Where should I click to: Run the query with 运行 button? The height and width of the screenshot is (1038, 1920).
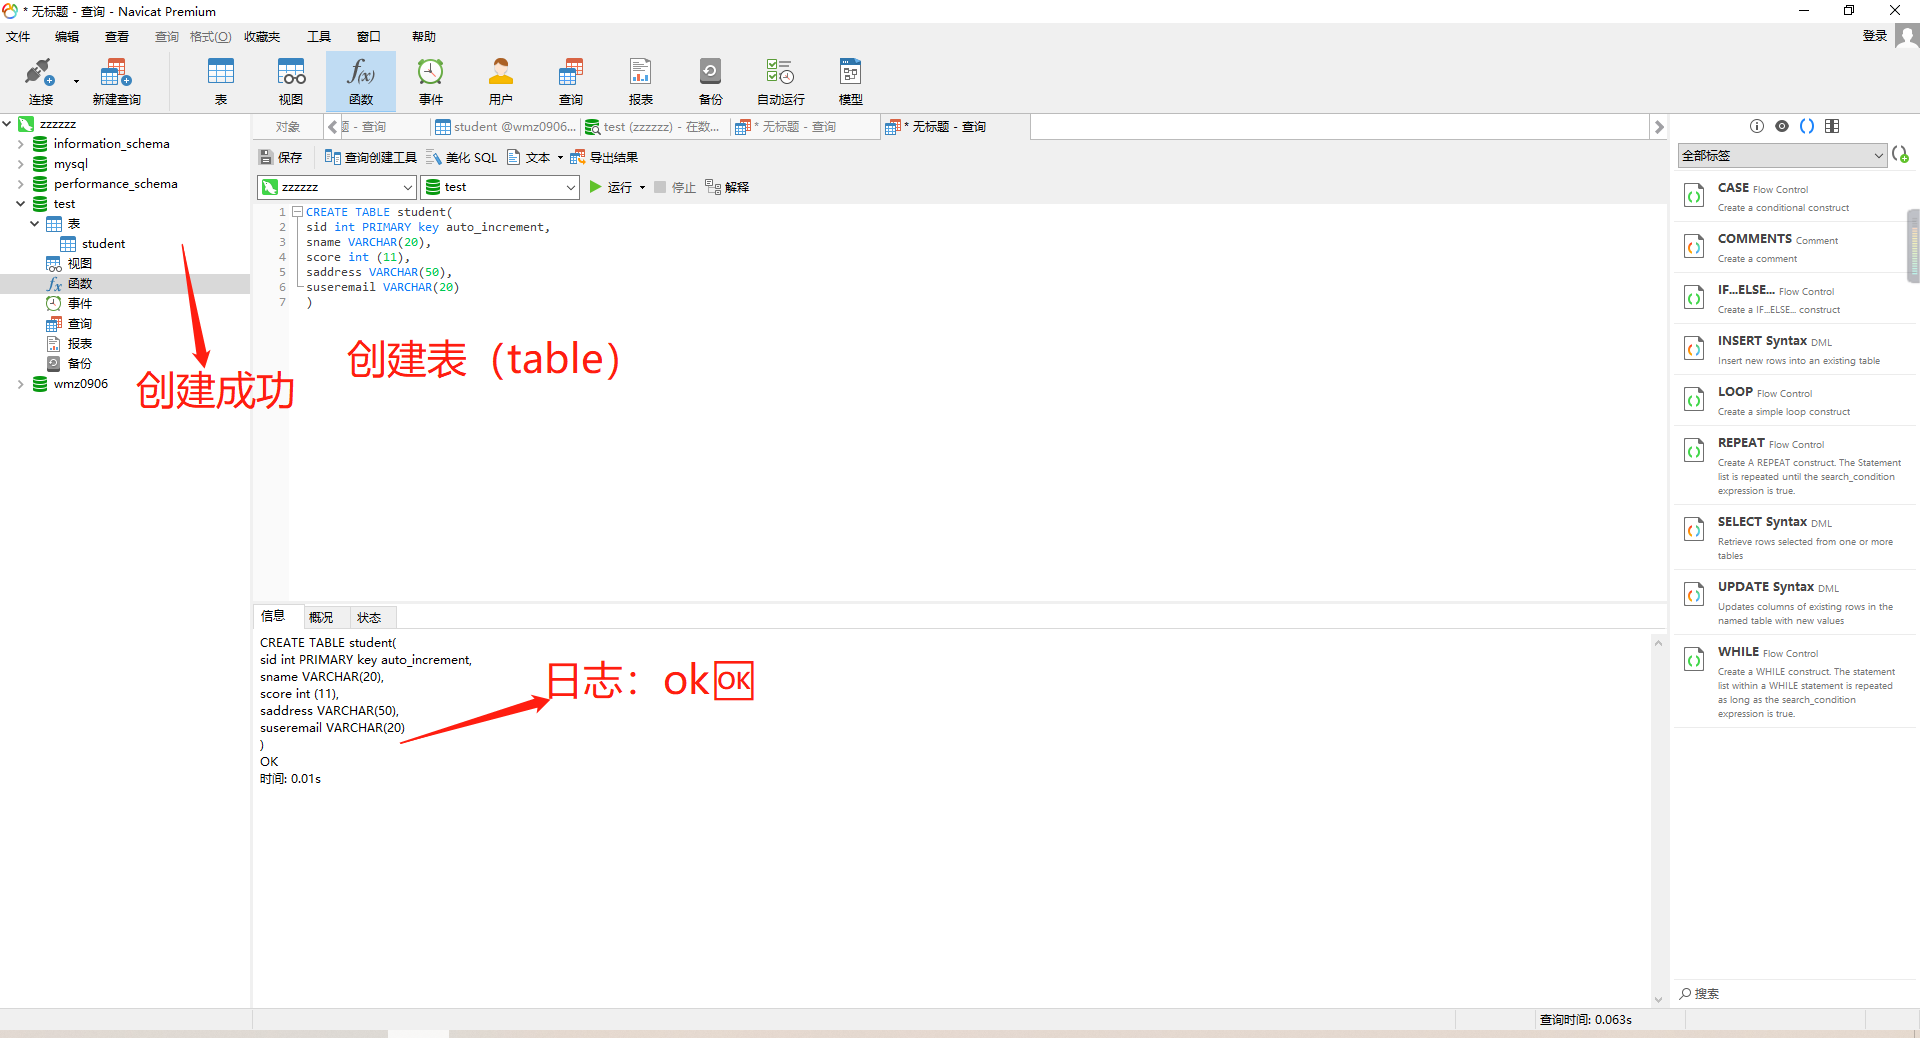pos(611,187)
